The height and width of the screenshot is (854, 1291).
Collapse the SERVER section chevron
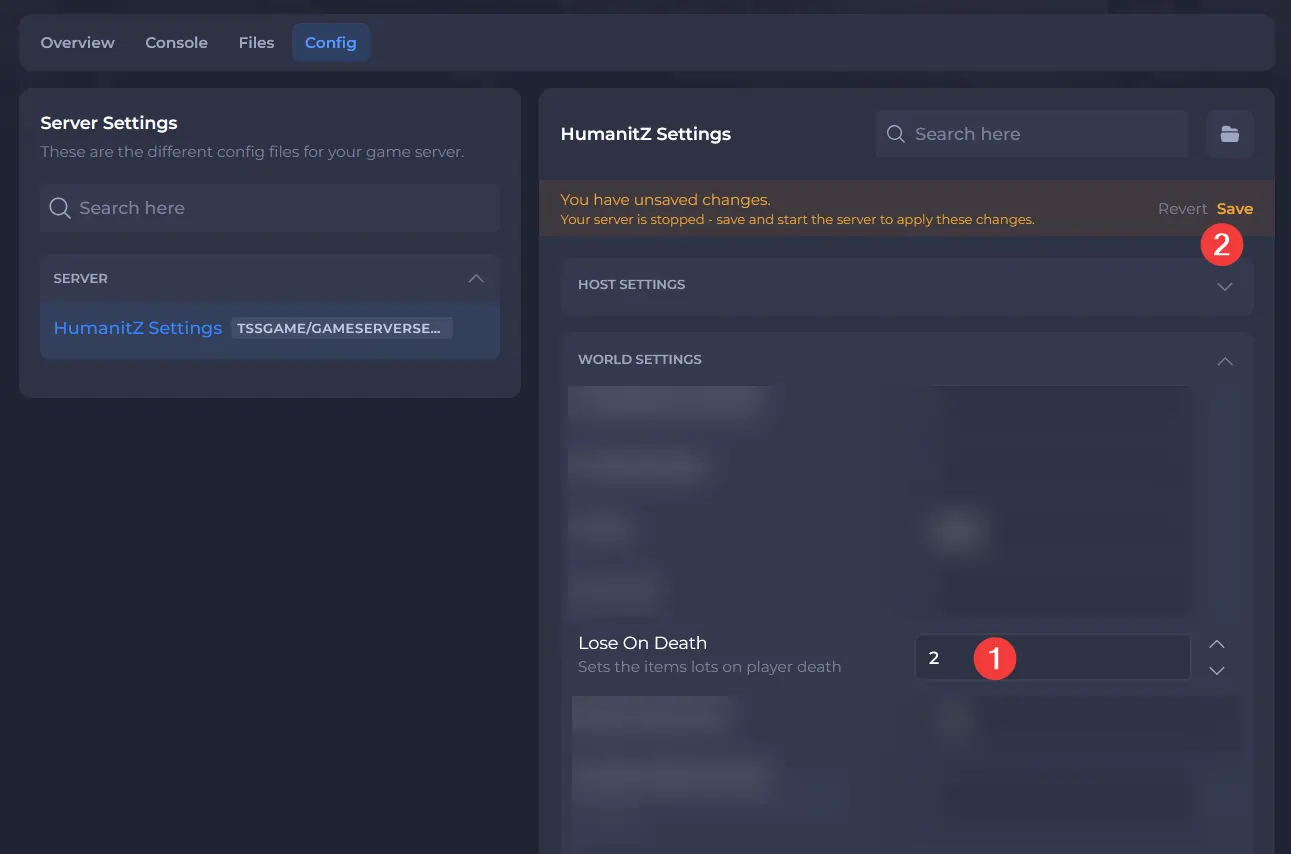pos(476,278)
